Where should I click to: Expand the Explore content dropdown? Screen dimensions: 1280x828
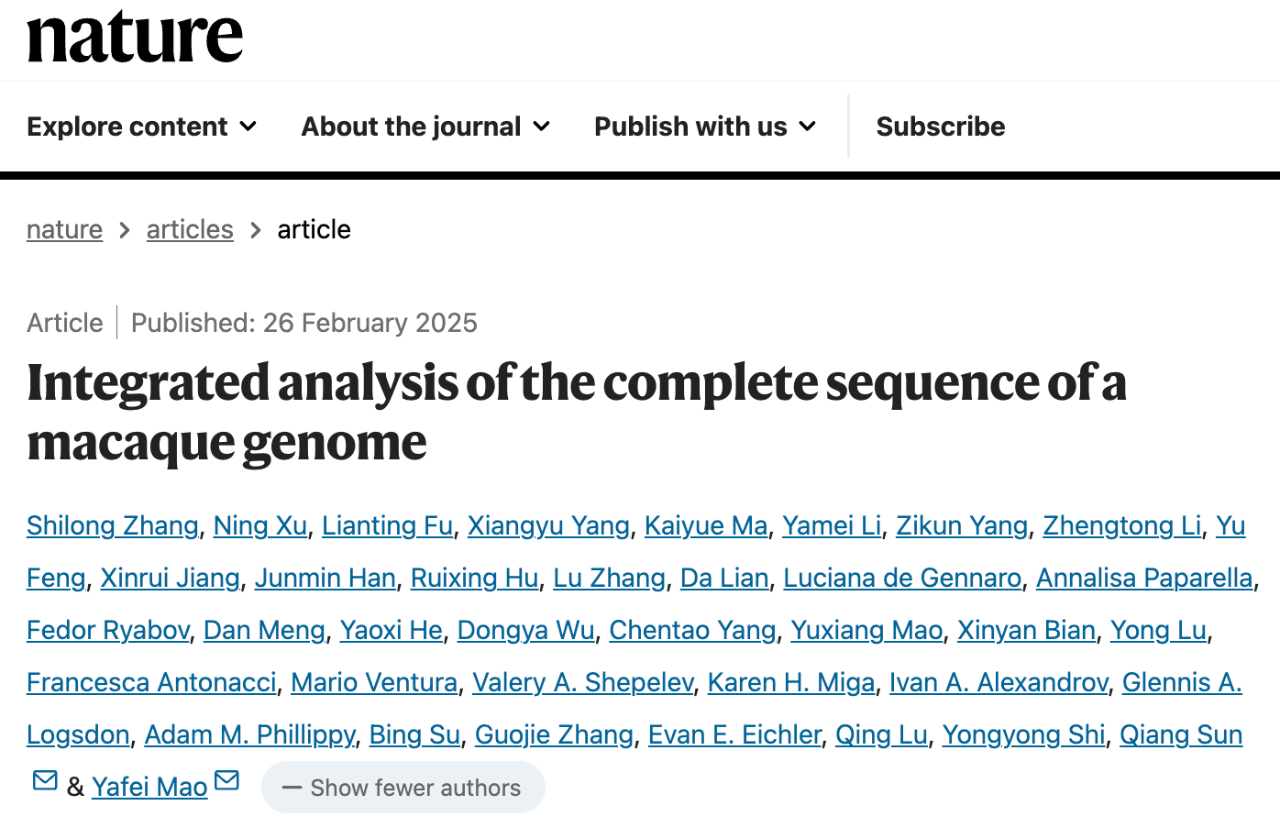(x=142, y=127)
